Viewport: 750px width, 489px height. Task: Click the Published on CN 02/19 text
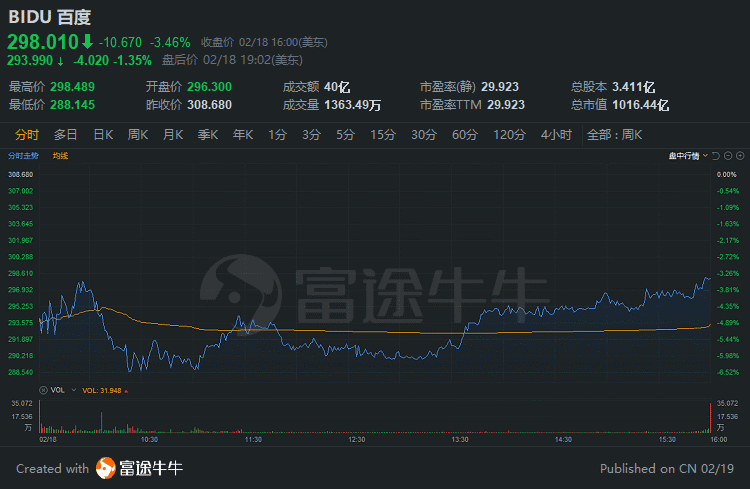(x=666, y=468)
